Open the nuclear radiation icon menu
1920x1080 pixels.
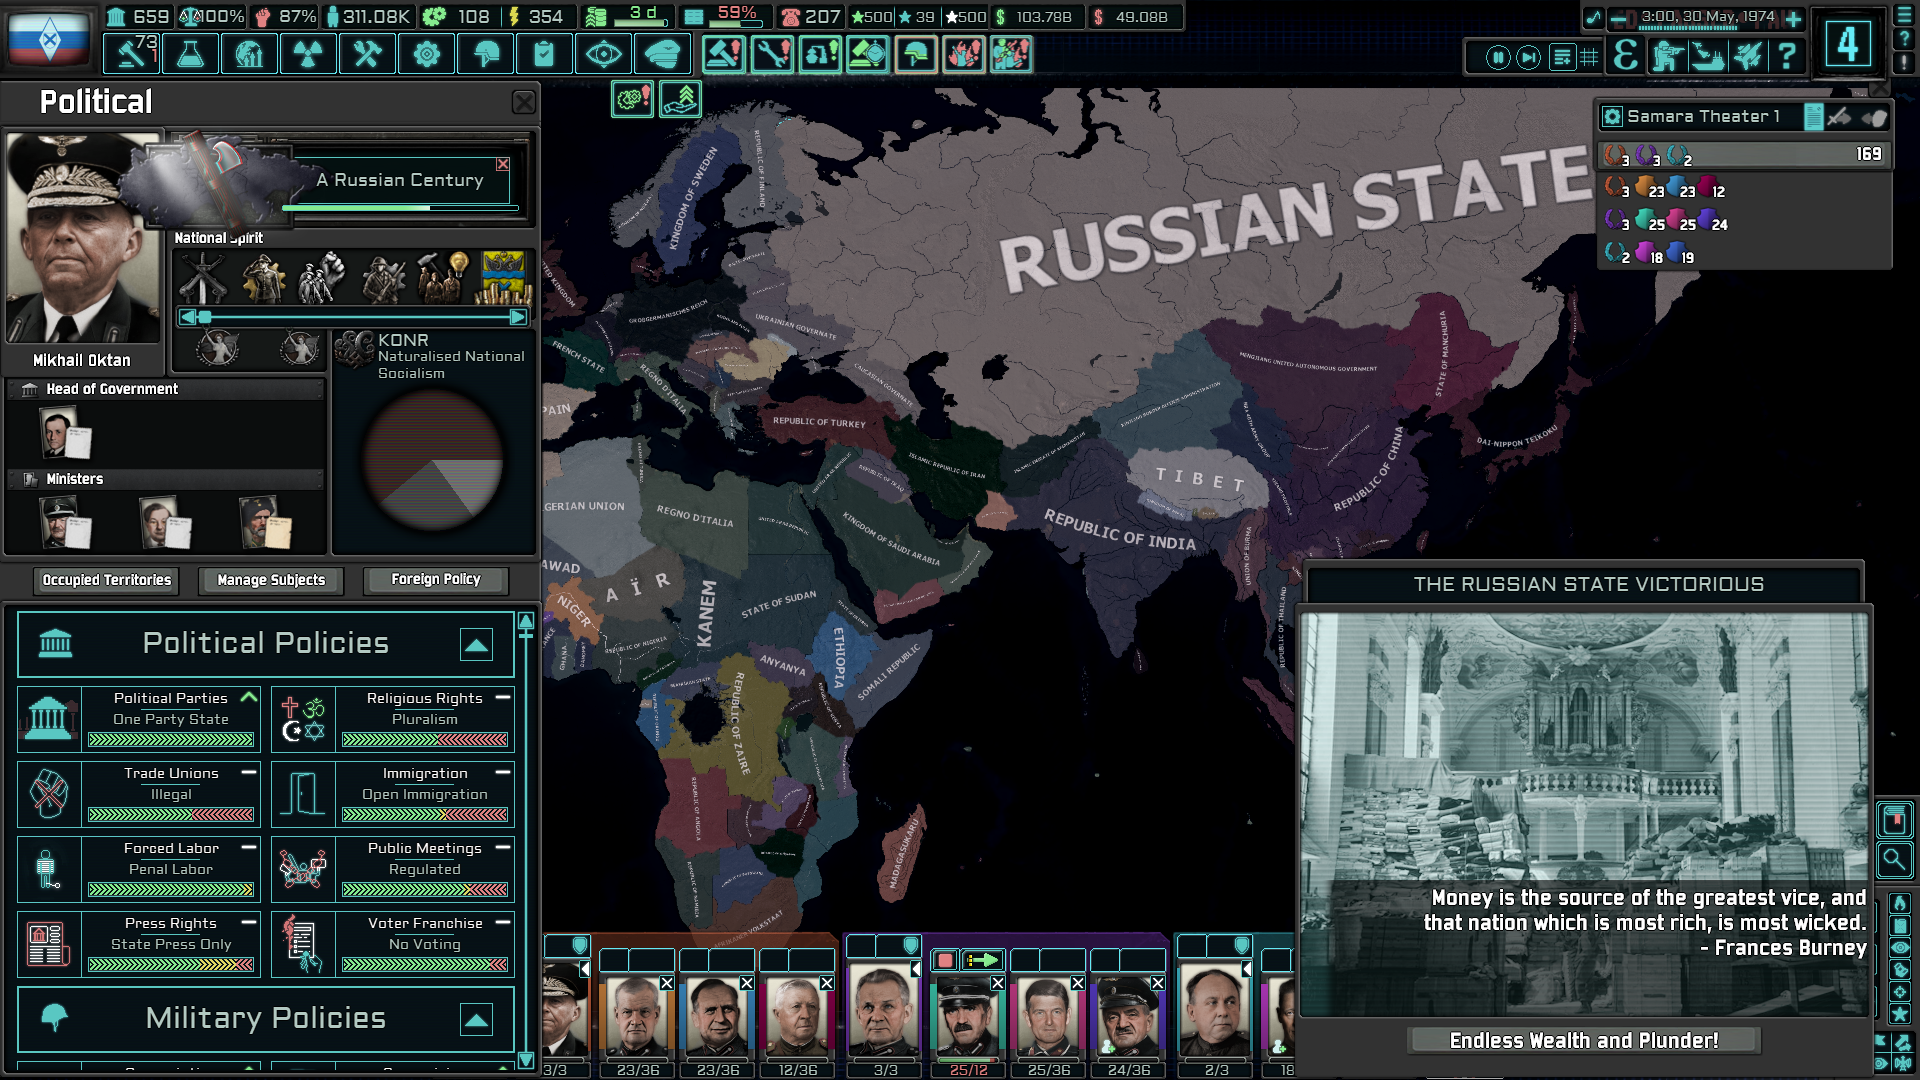pos(308,54)
